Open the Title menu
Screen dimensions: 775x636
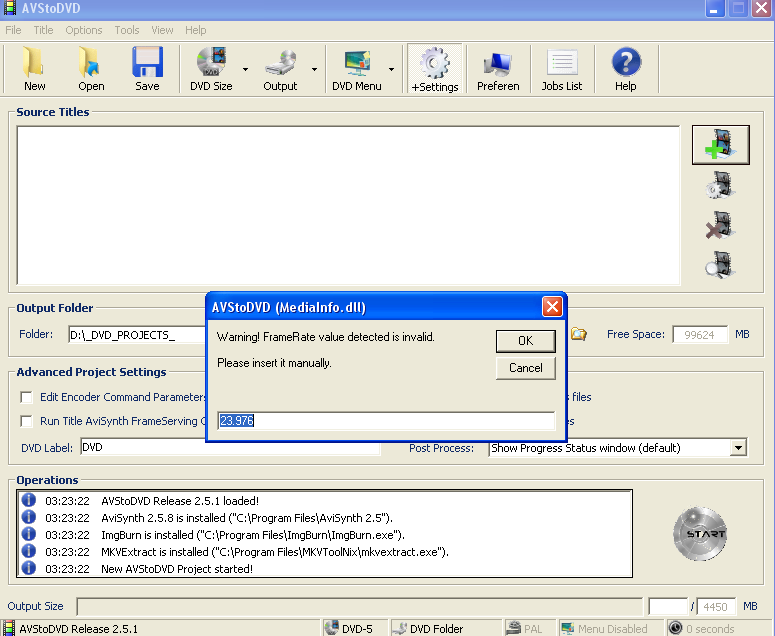(43, 30)
